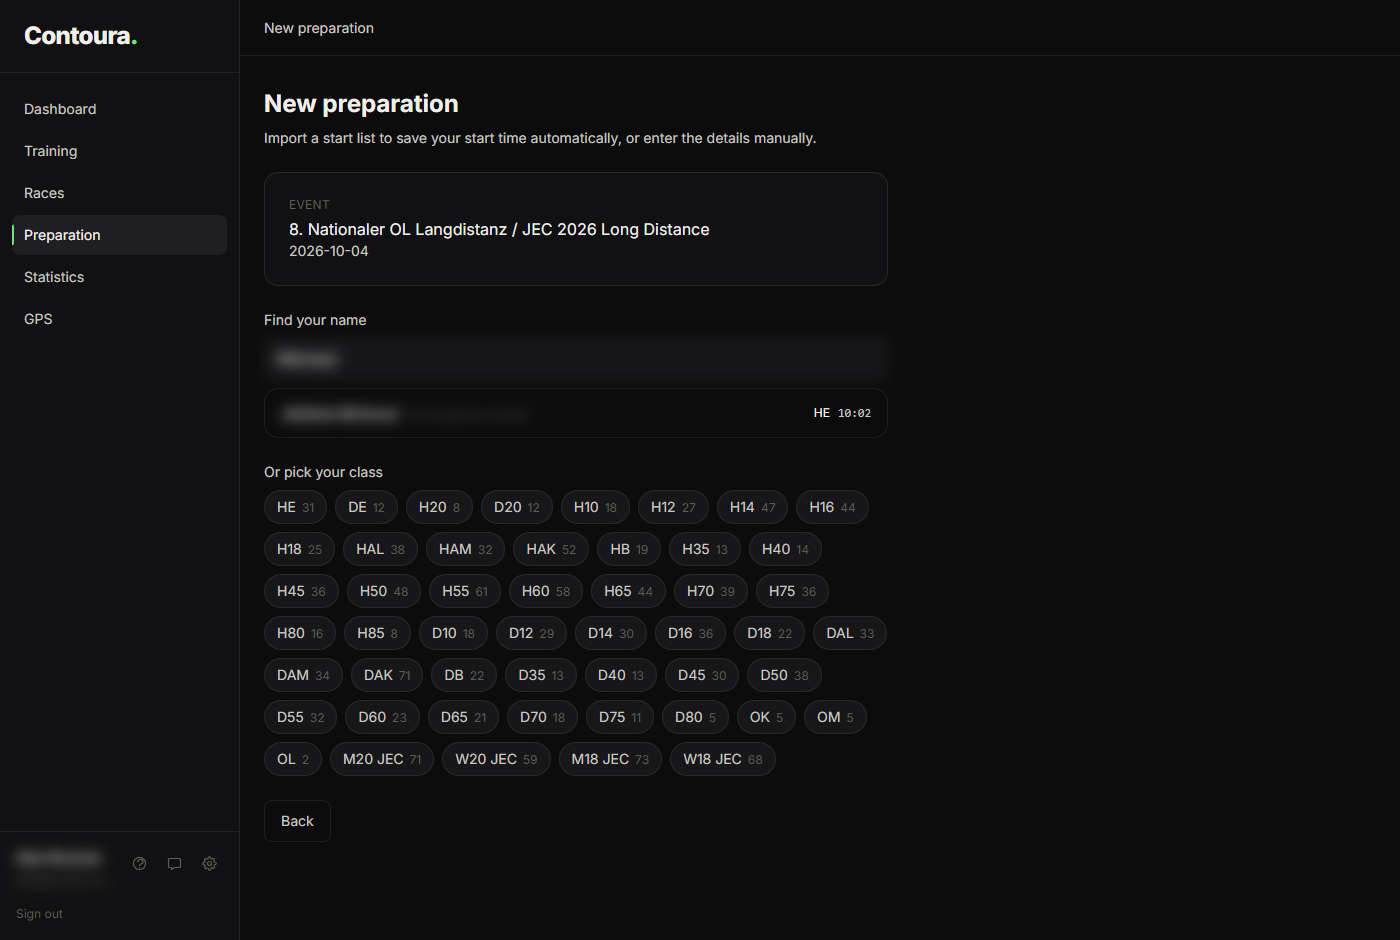
Task: Select Preparation in the sidebar
Action: [119, 235]
